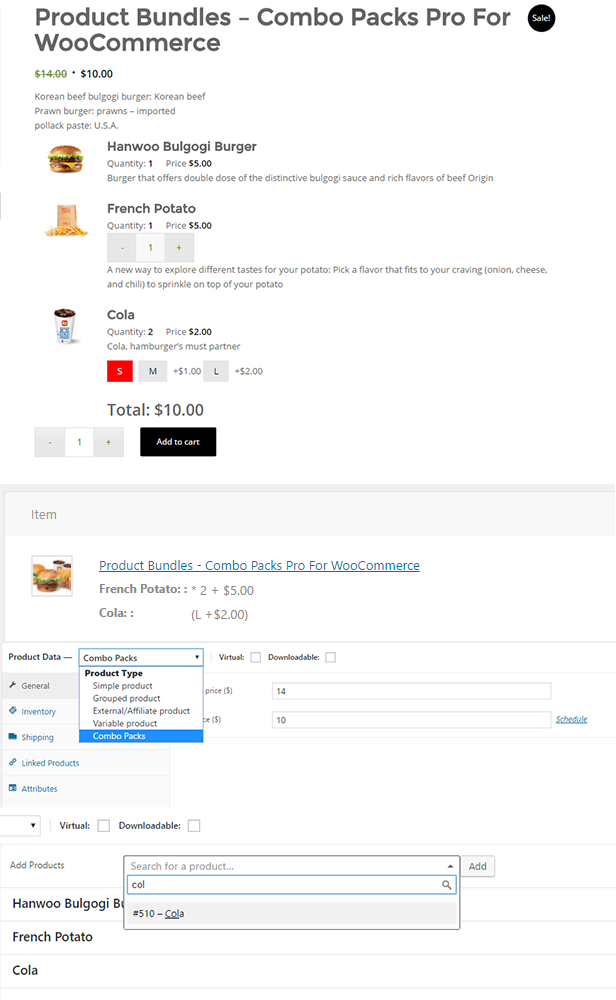This screenshot has height=1000, width=616.
Task: Increase combo quantity beside Add to cart
Action: [x=108, y=442]
